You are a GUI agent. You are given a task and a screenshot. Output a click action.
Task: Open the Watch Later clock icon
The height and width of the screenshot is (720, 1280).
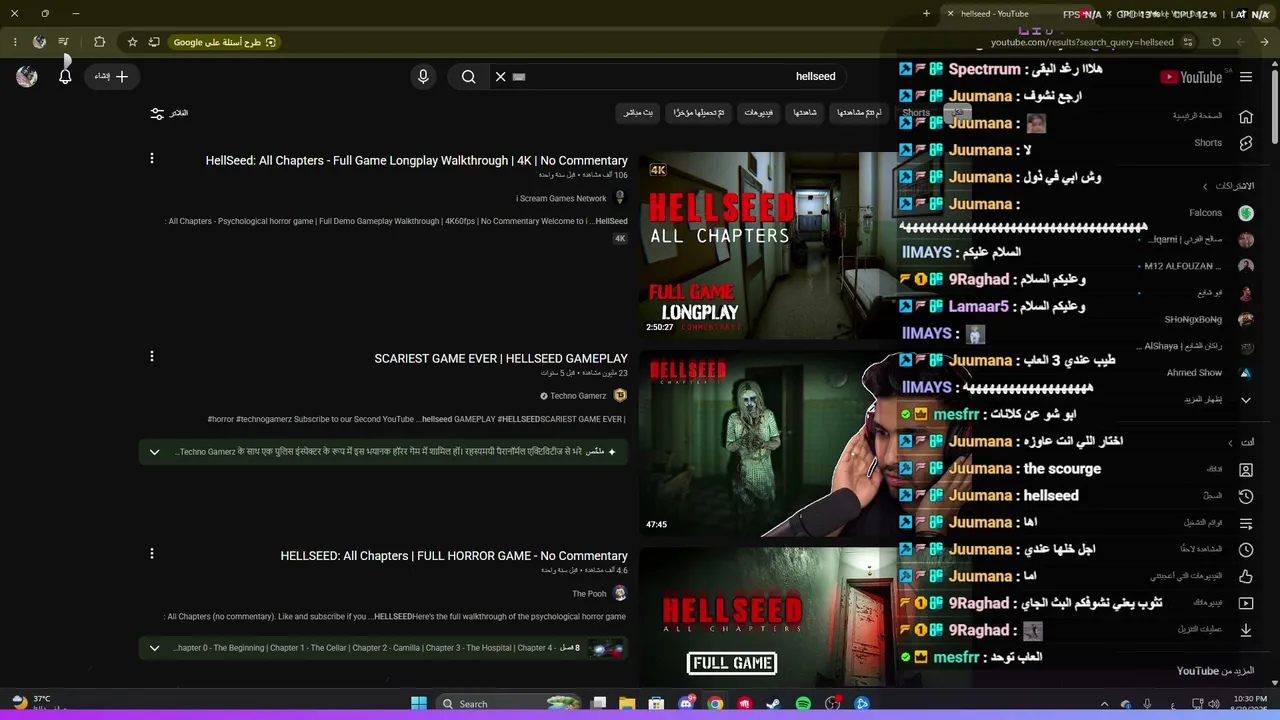1246,550
